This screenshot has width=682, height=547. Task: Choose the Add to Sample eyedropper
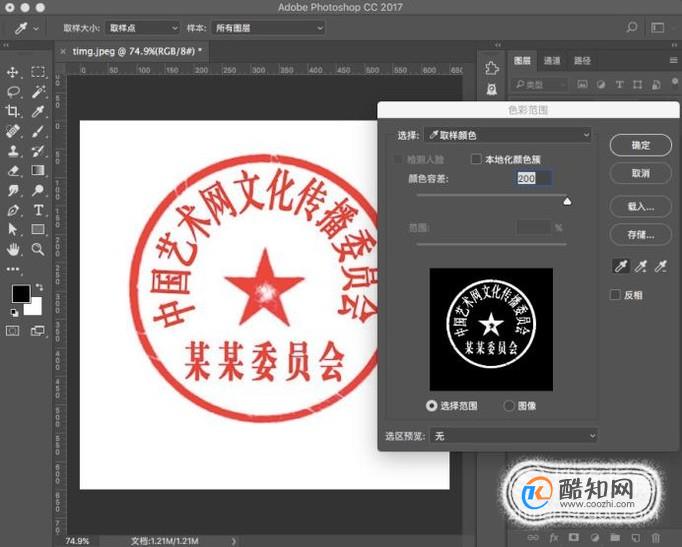(641, 266)
